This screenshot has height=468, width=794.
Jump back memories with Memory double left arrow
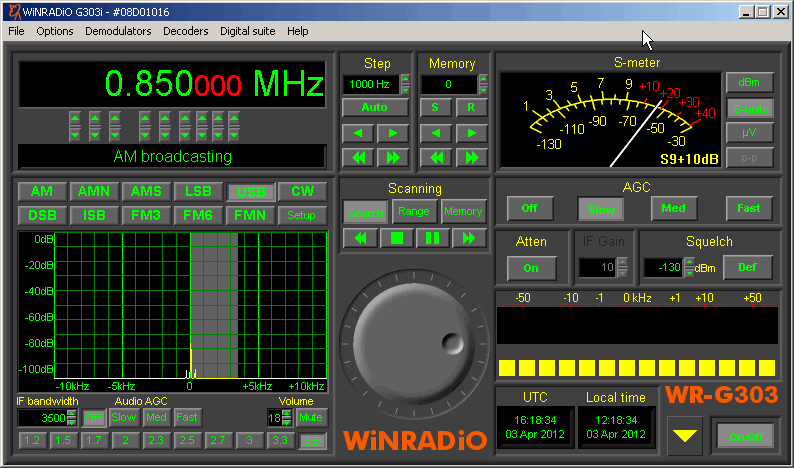[x=435, y=158]
